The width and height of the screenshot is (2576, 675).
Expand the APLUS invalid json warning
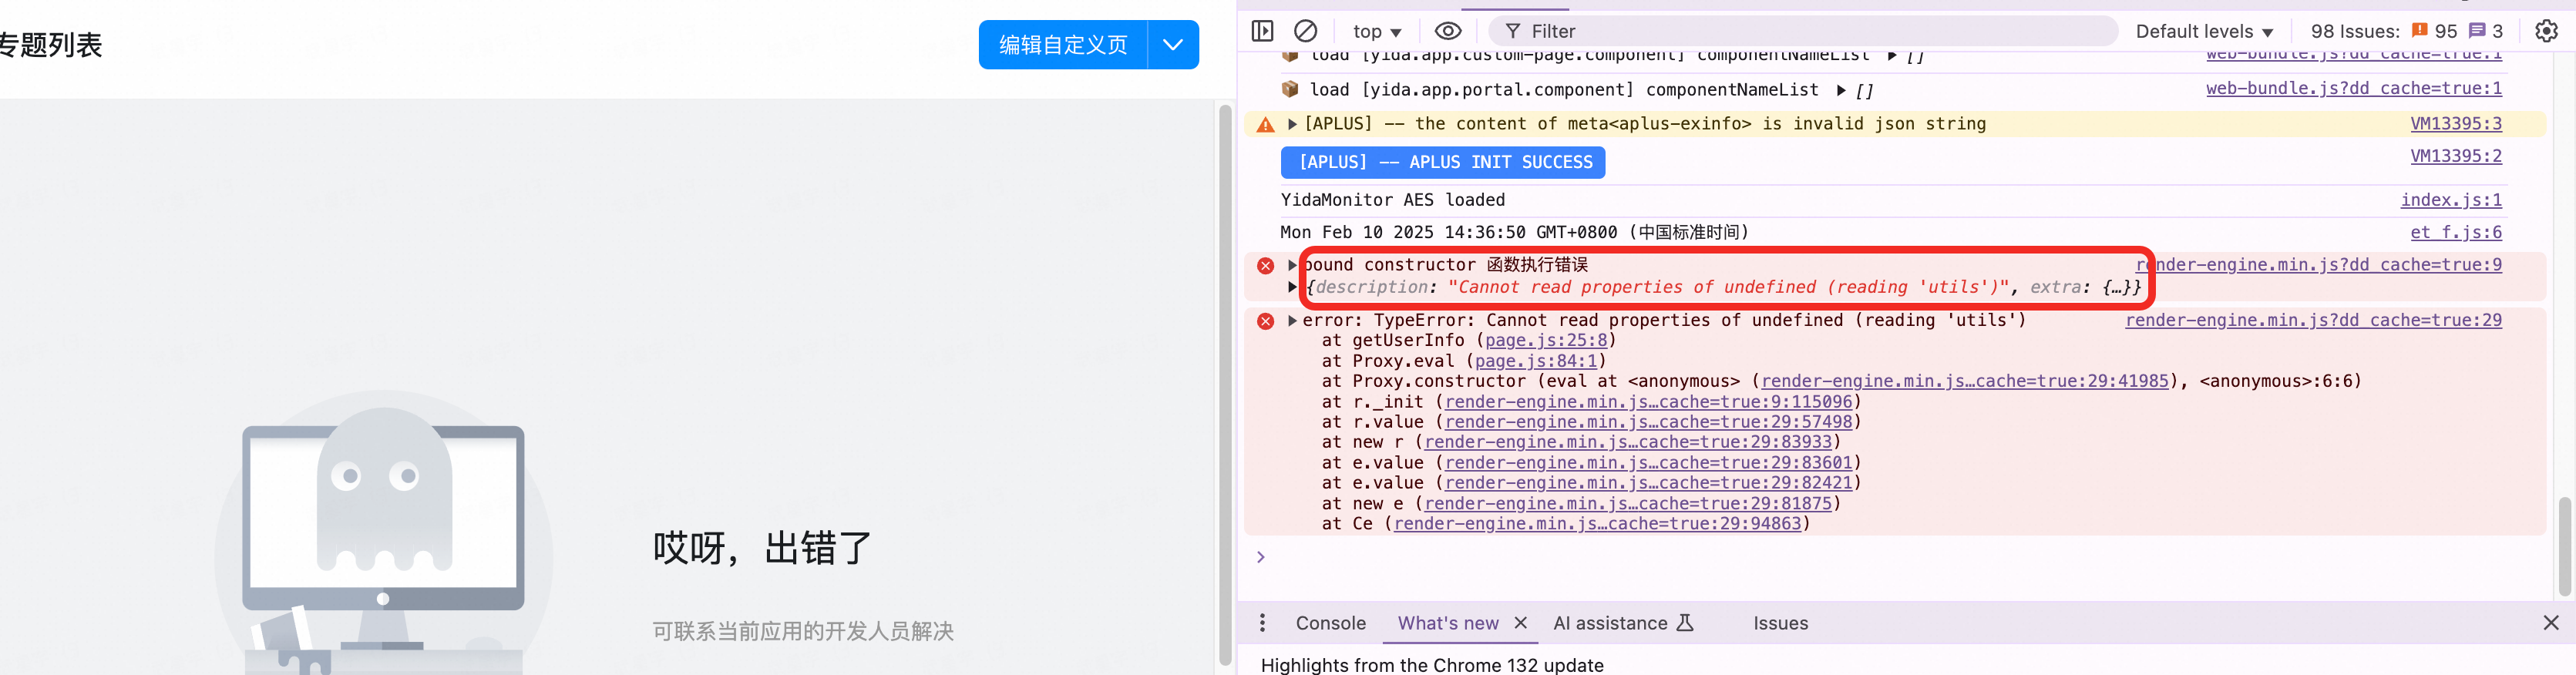click(1292, 124)
